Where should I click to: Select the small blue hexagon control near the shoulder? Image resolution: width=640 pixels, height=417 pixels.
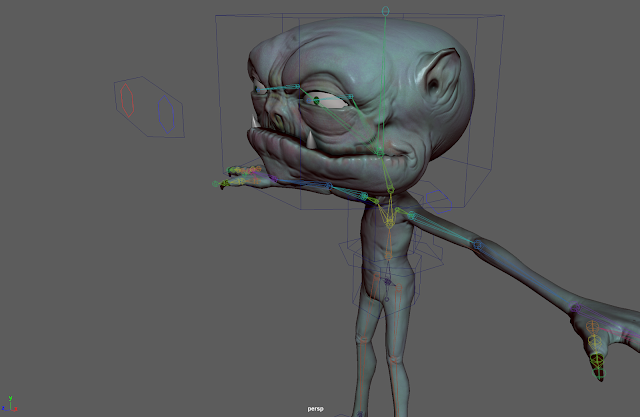[x=439, y=202]
